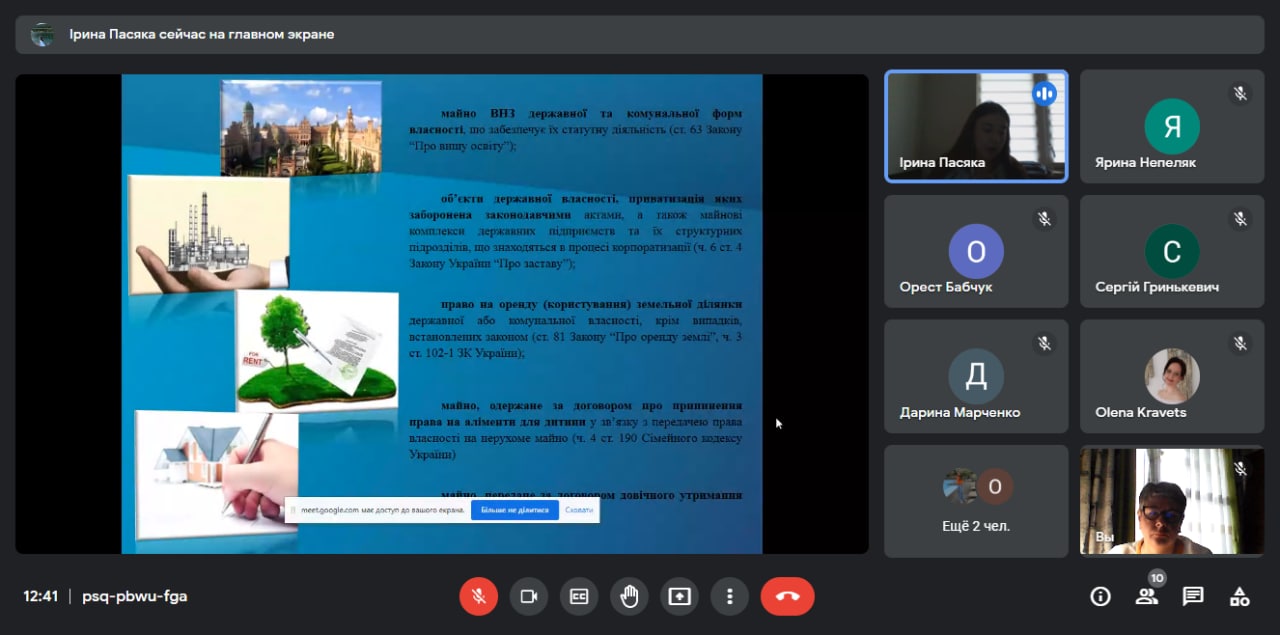Open the activities panel
This screenshot has width=1280, height=635.
point(1239,597)
